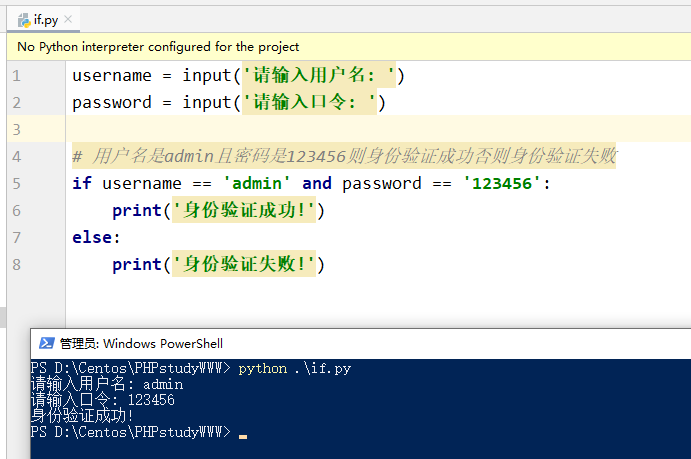The height and width of the screenshot is (459, 691).
Task: Click '身份验证成功!' output line in PowerShell
Action: 82,415
